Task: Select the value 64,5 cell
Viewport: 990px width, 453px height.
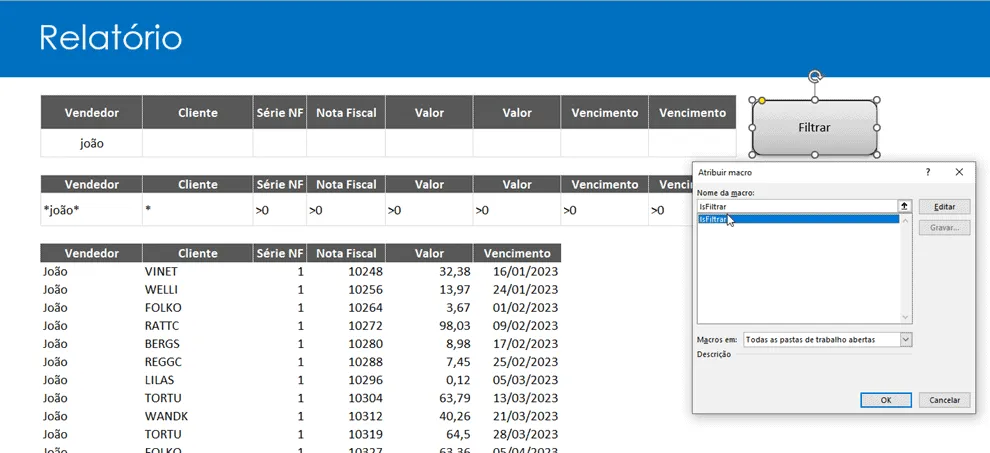Action: pyautogui.click(x=429, y=435)
